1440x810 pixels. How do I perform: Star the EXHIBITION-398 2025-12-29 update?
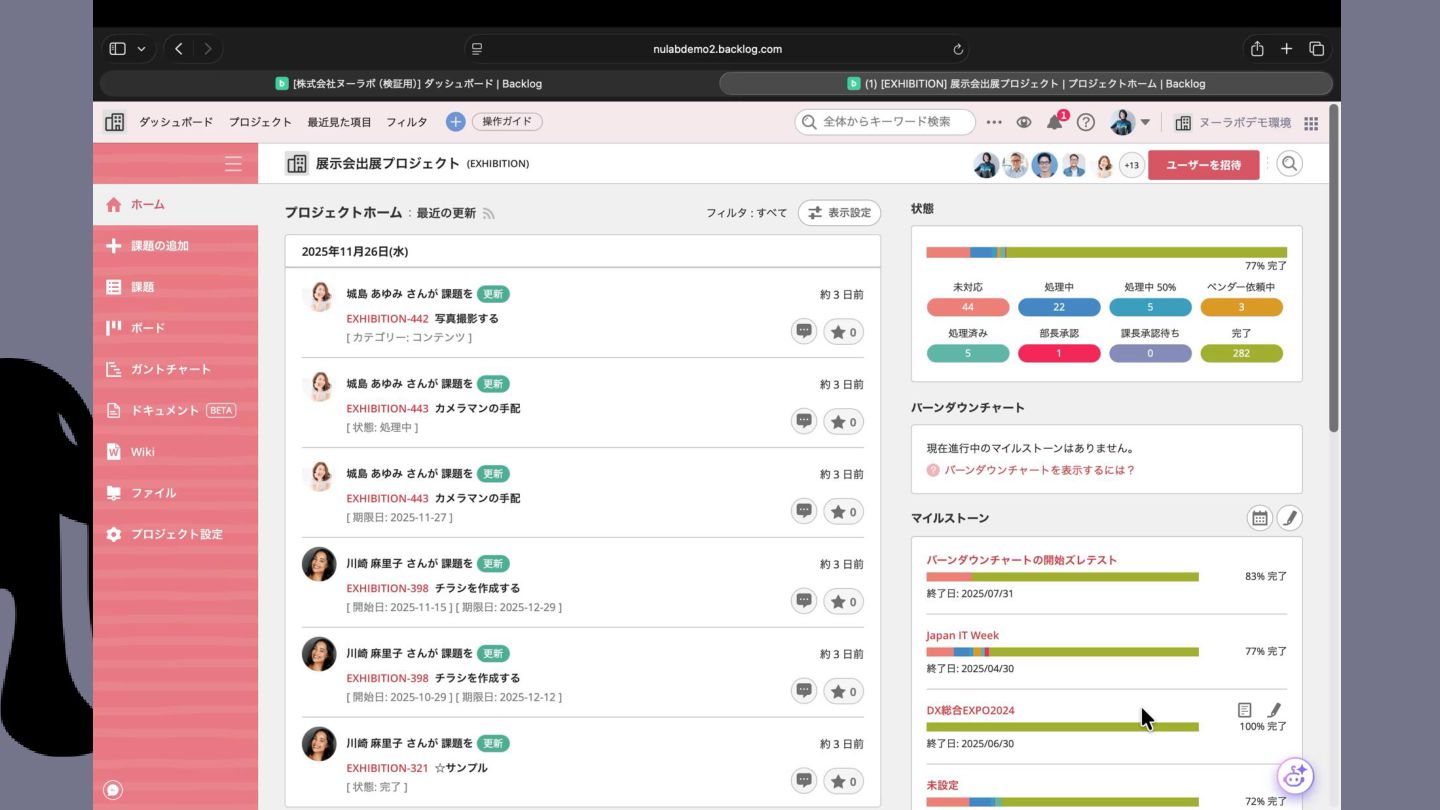pyautogui.click(x=843, y=602)
